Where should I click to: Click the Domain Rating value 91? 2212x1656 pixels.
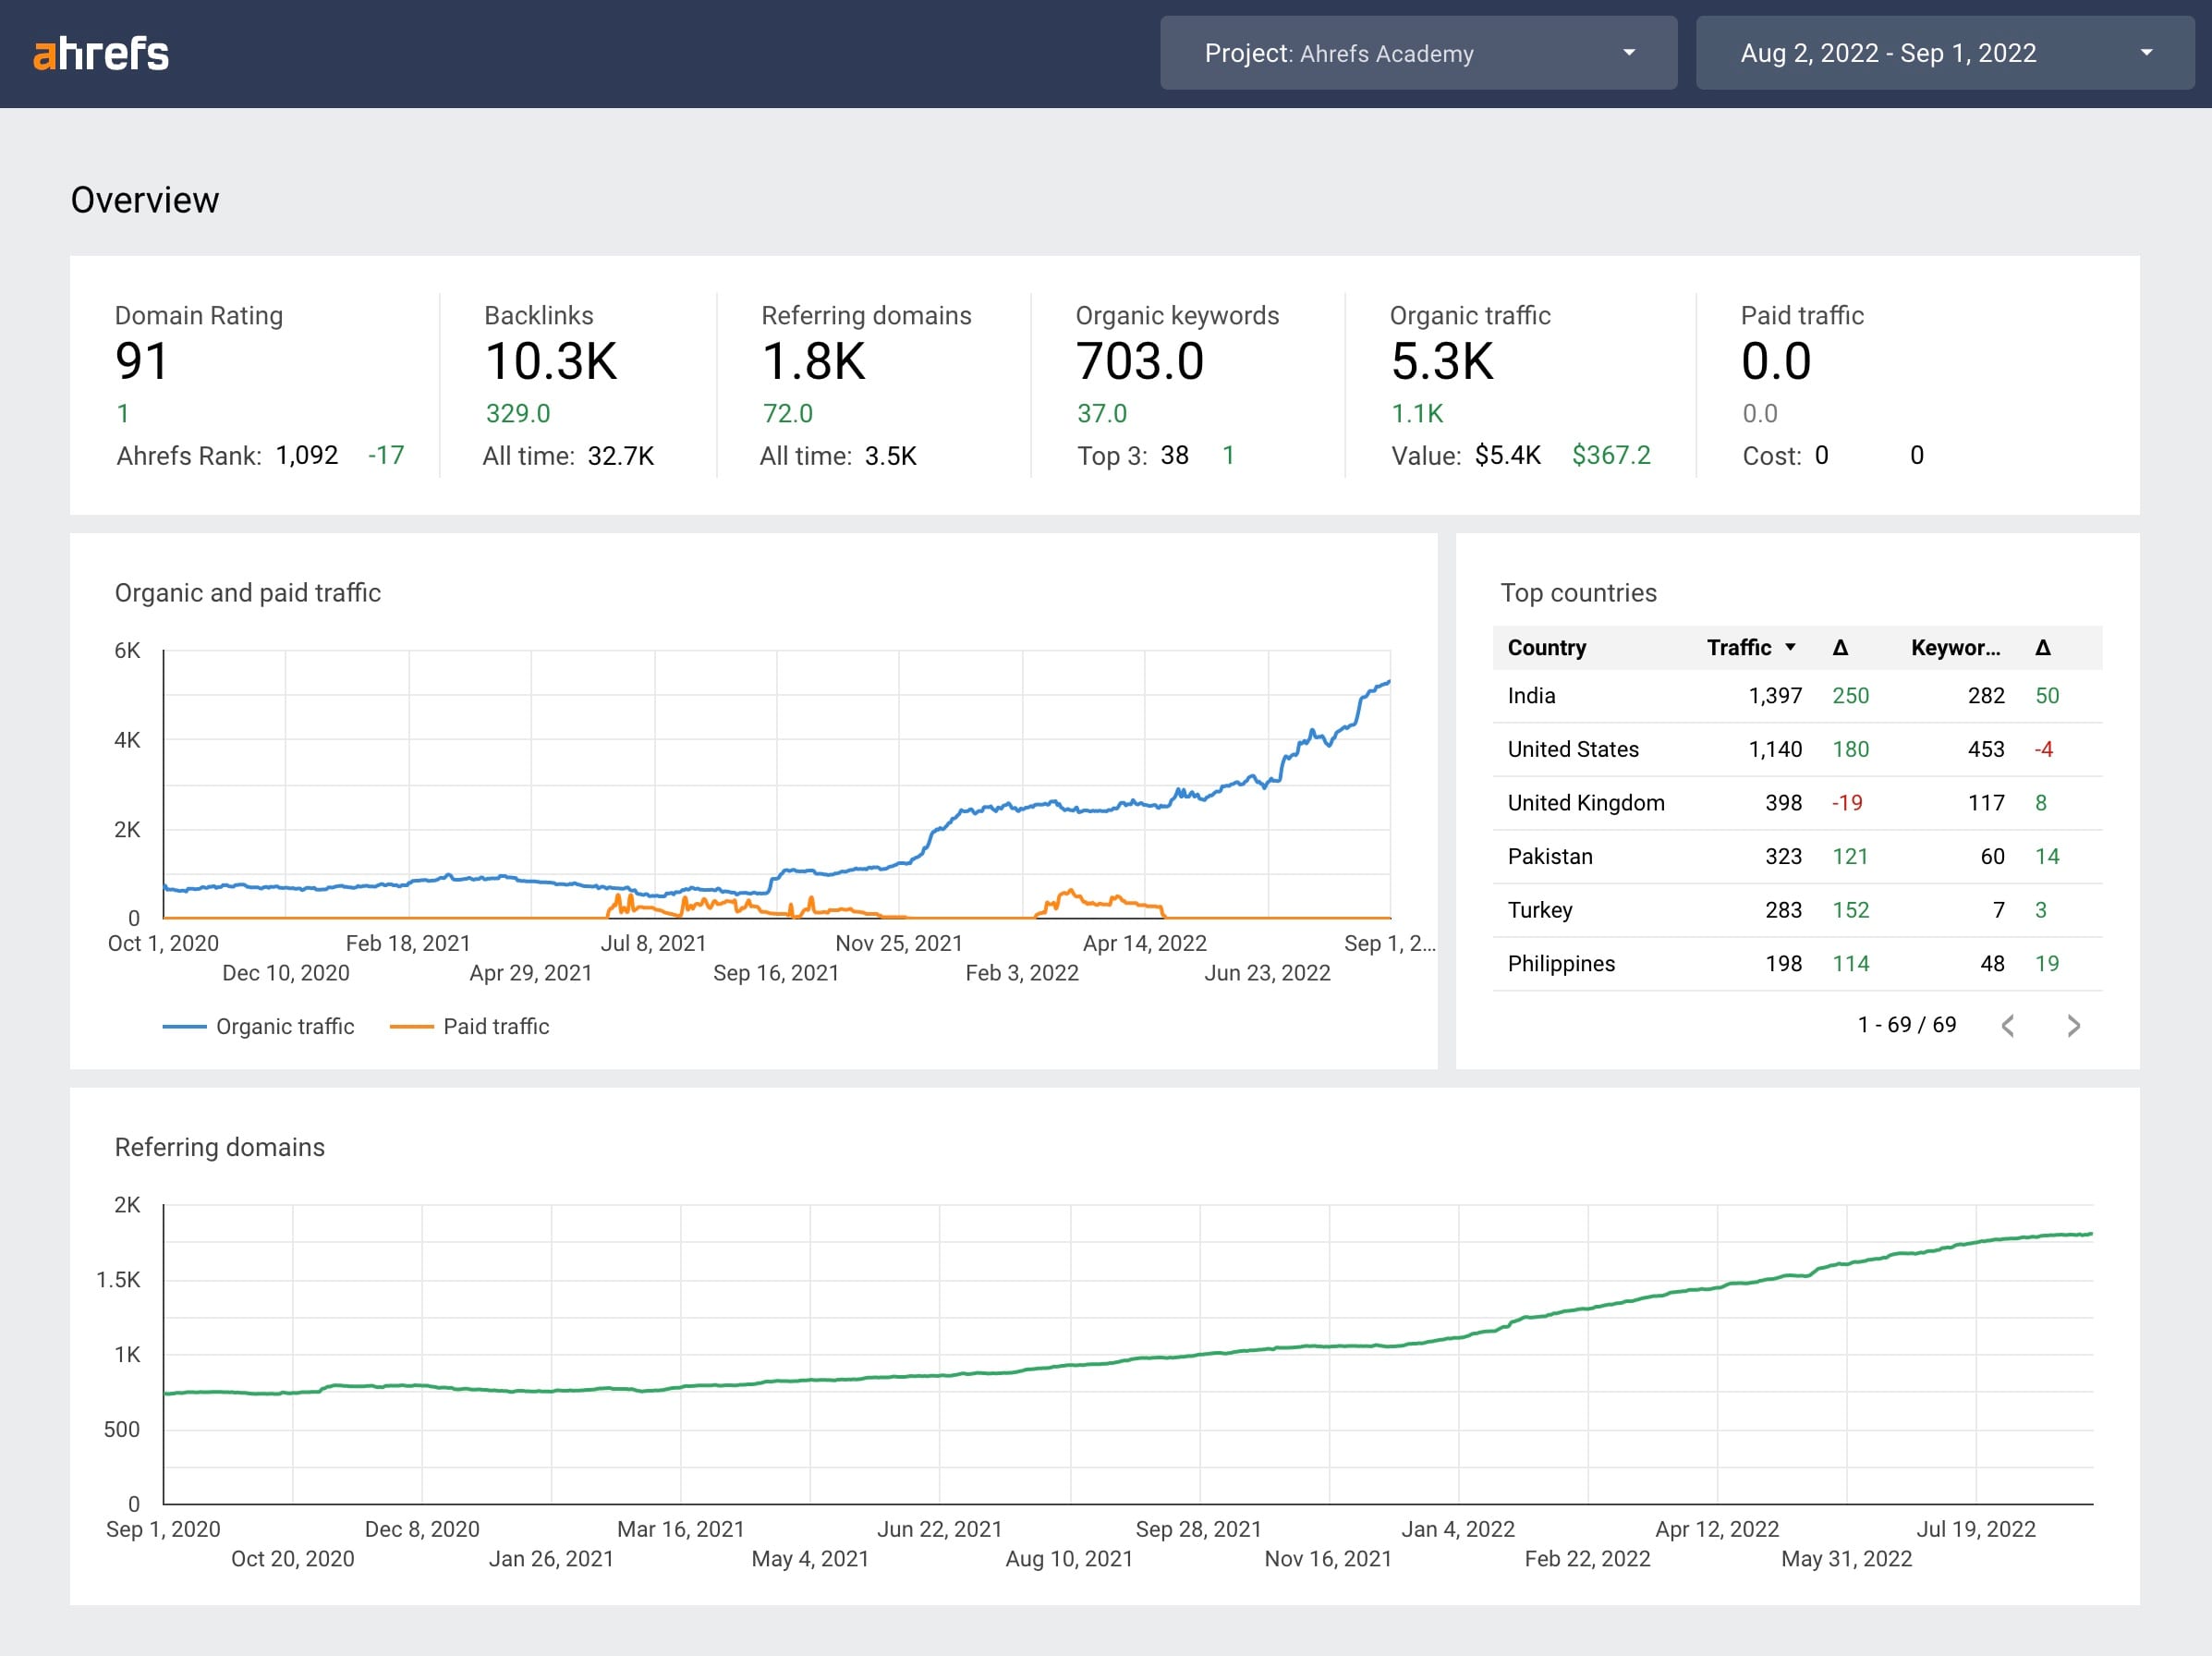[x=142, y=361]
